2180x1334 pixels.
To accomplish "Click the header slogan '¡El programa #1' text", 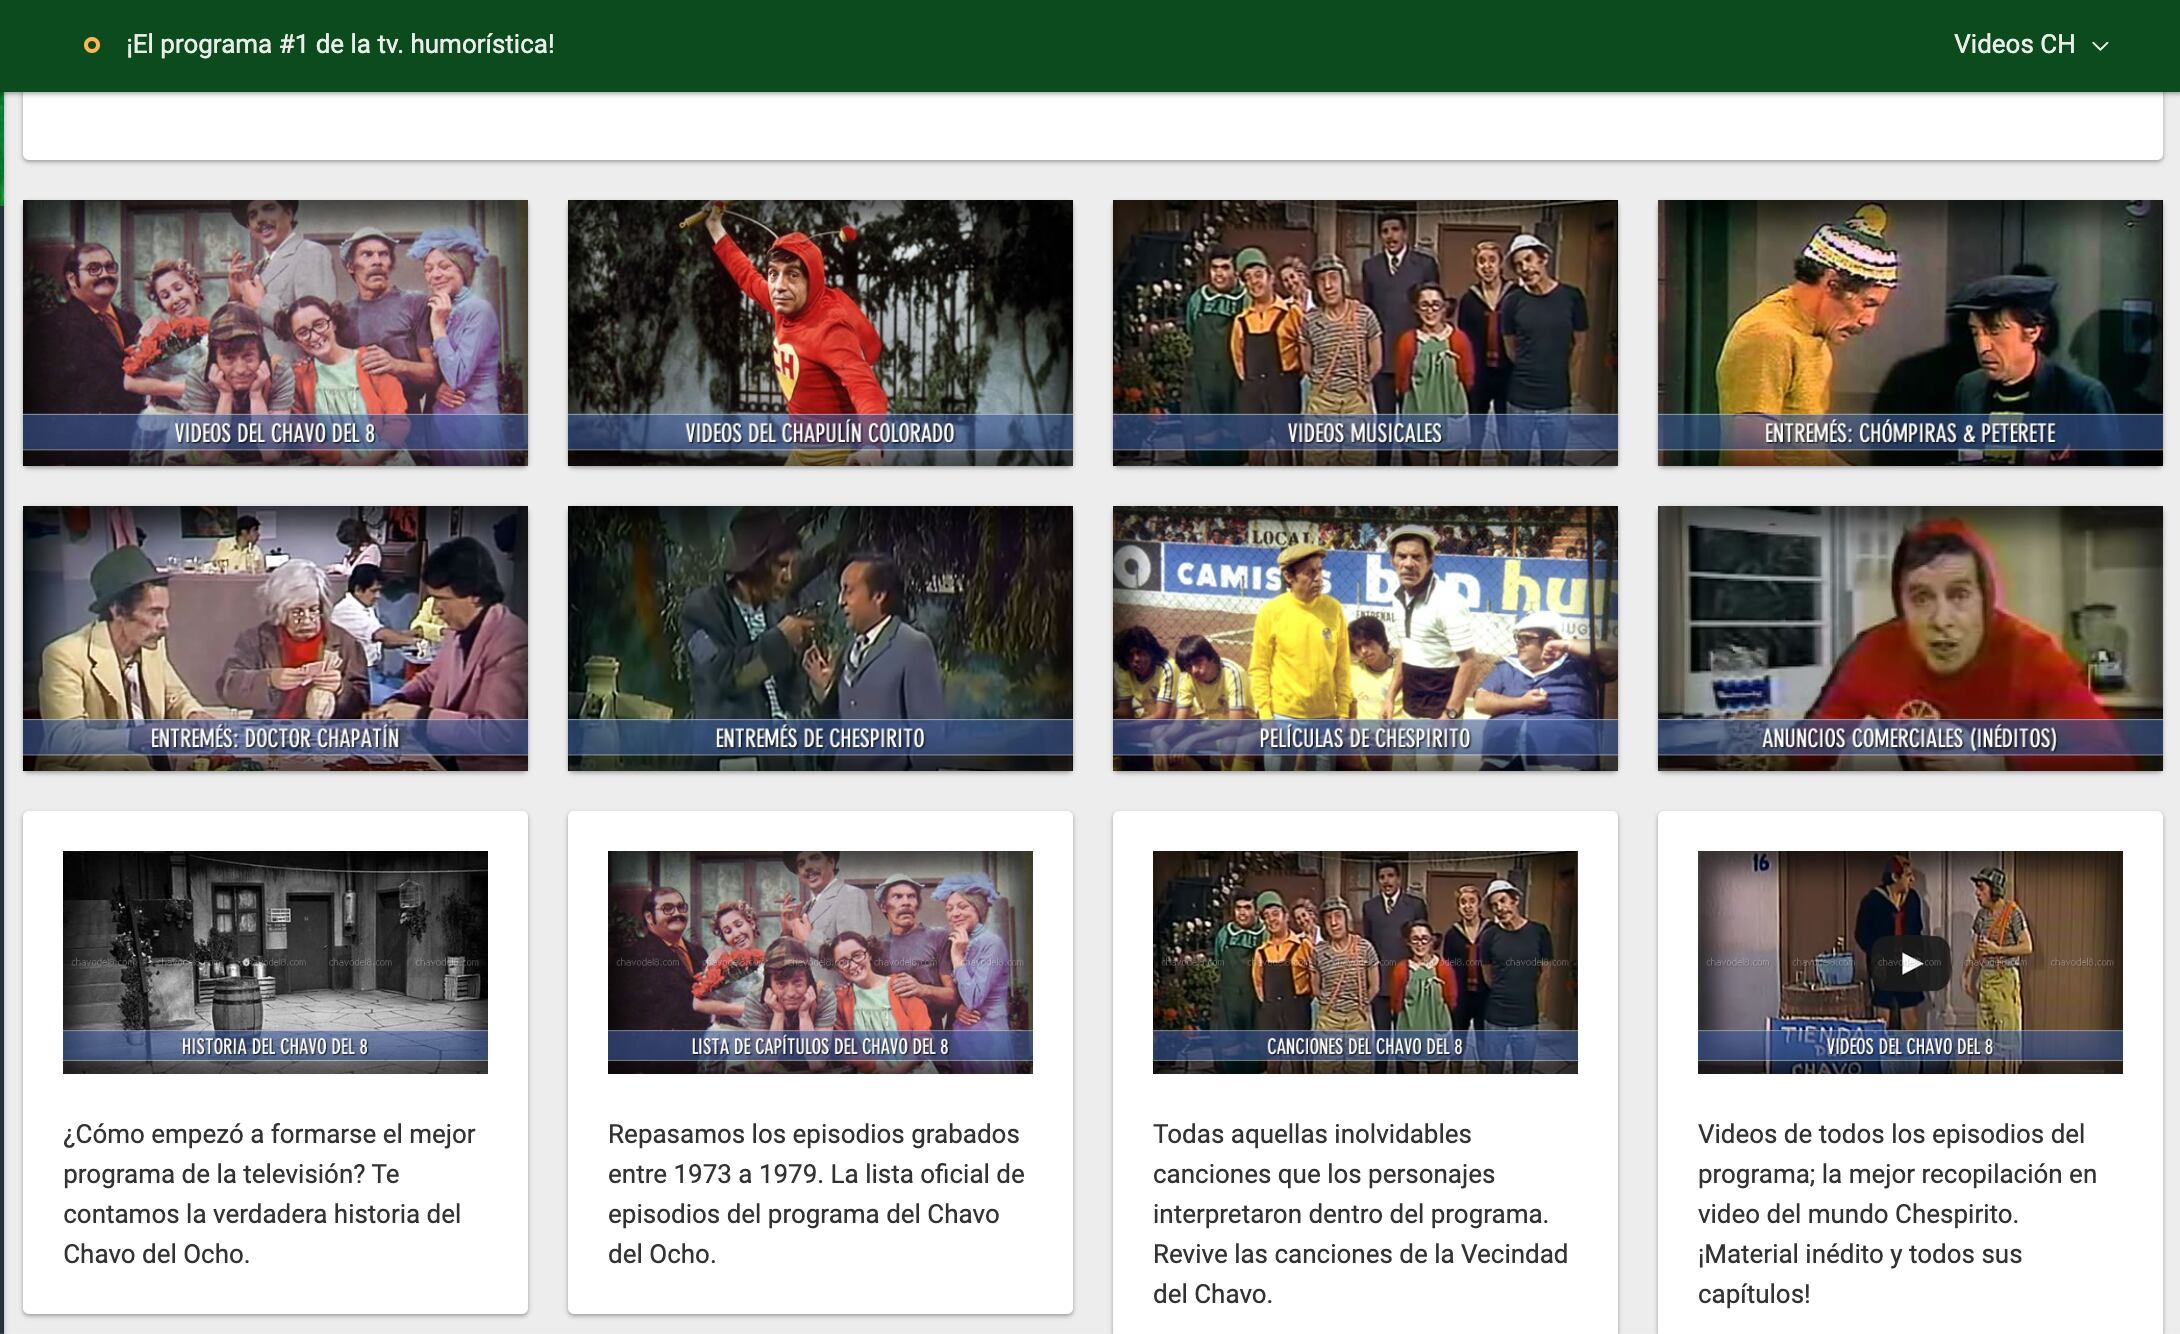I will click(x=340, y=45).
